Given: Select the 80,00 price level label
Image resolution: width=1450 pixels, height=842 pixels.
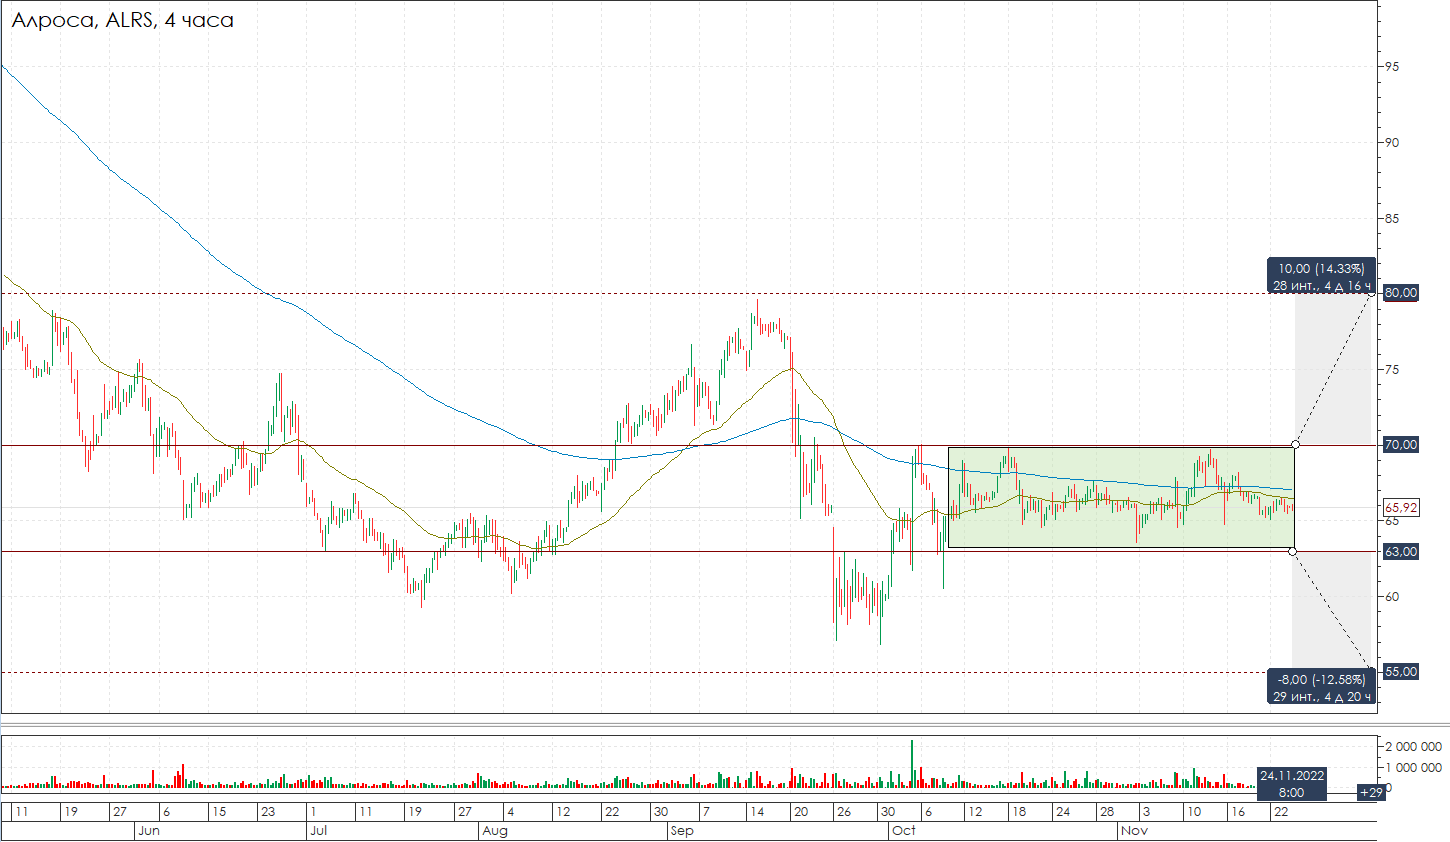Looking at the screenshot, I should tap(1400, 293).
